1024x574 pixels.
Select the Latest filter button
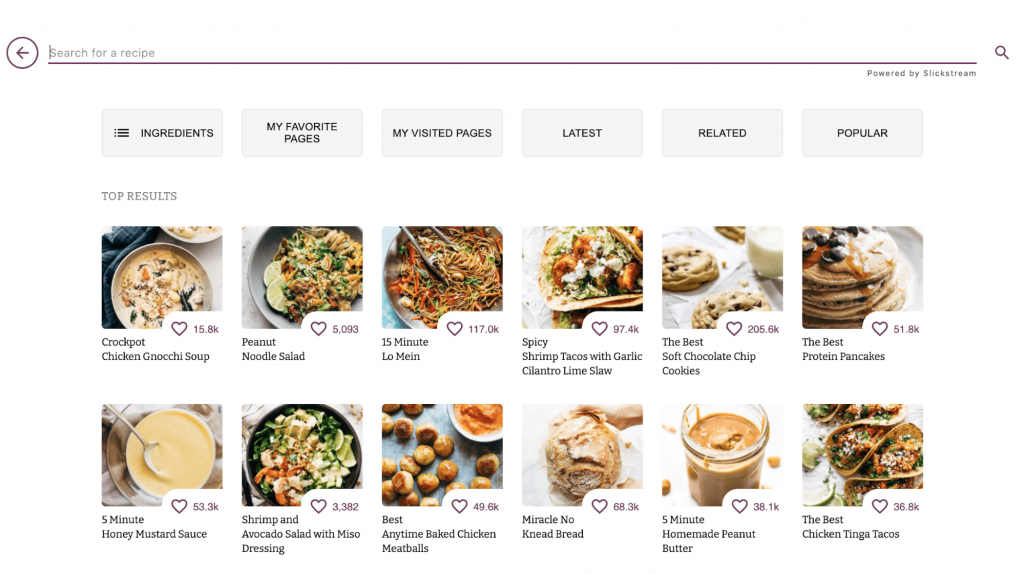pos(582,133)
